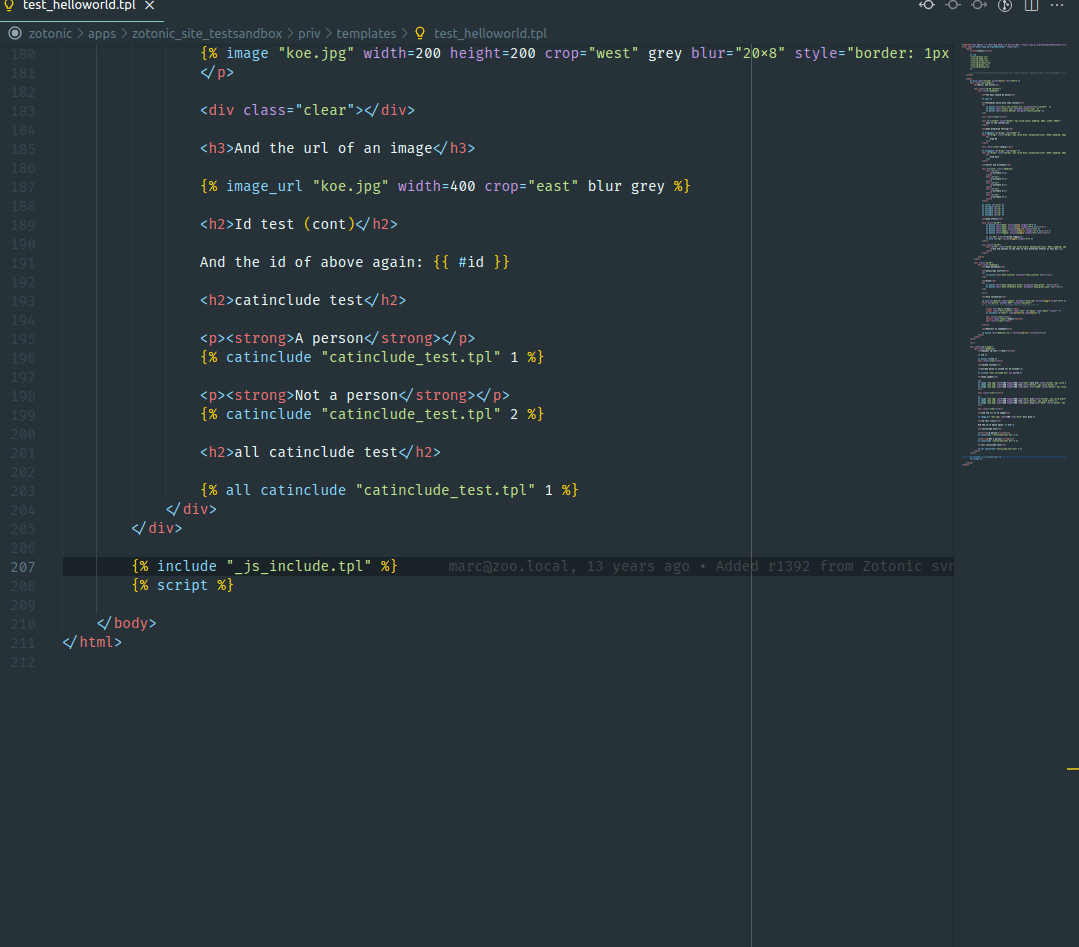Click '{% catinclude "catinclude_test.tpl" 1 %}' line

click(x=372, y=358)
